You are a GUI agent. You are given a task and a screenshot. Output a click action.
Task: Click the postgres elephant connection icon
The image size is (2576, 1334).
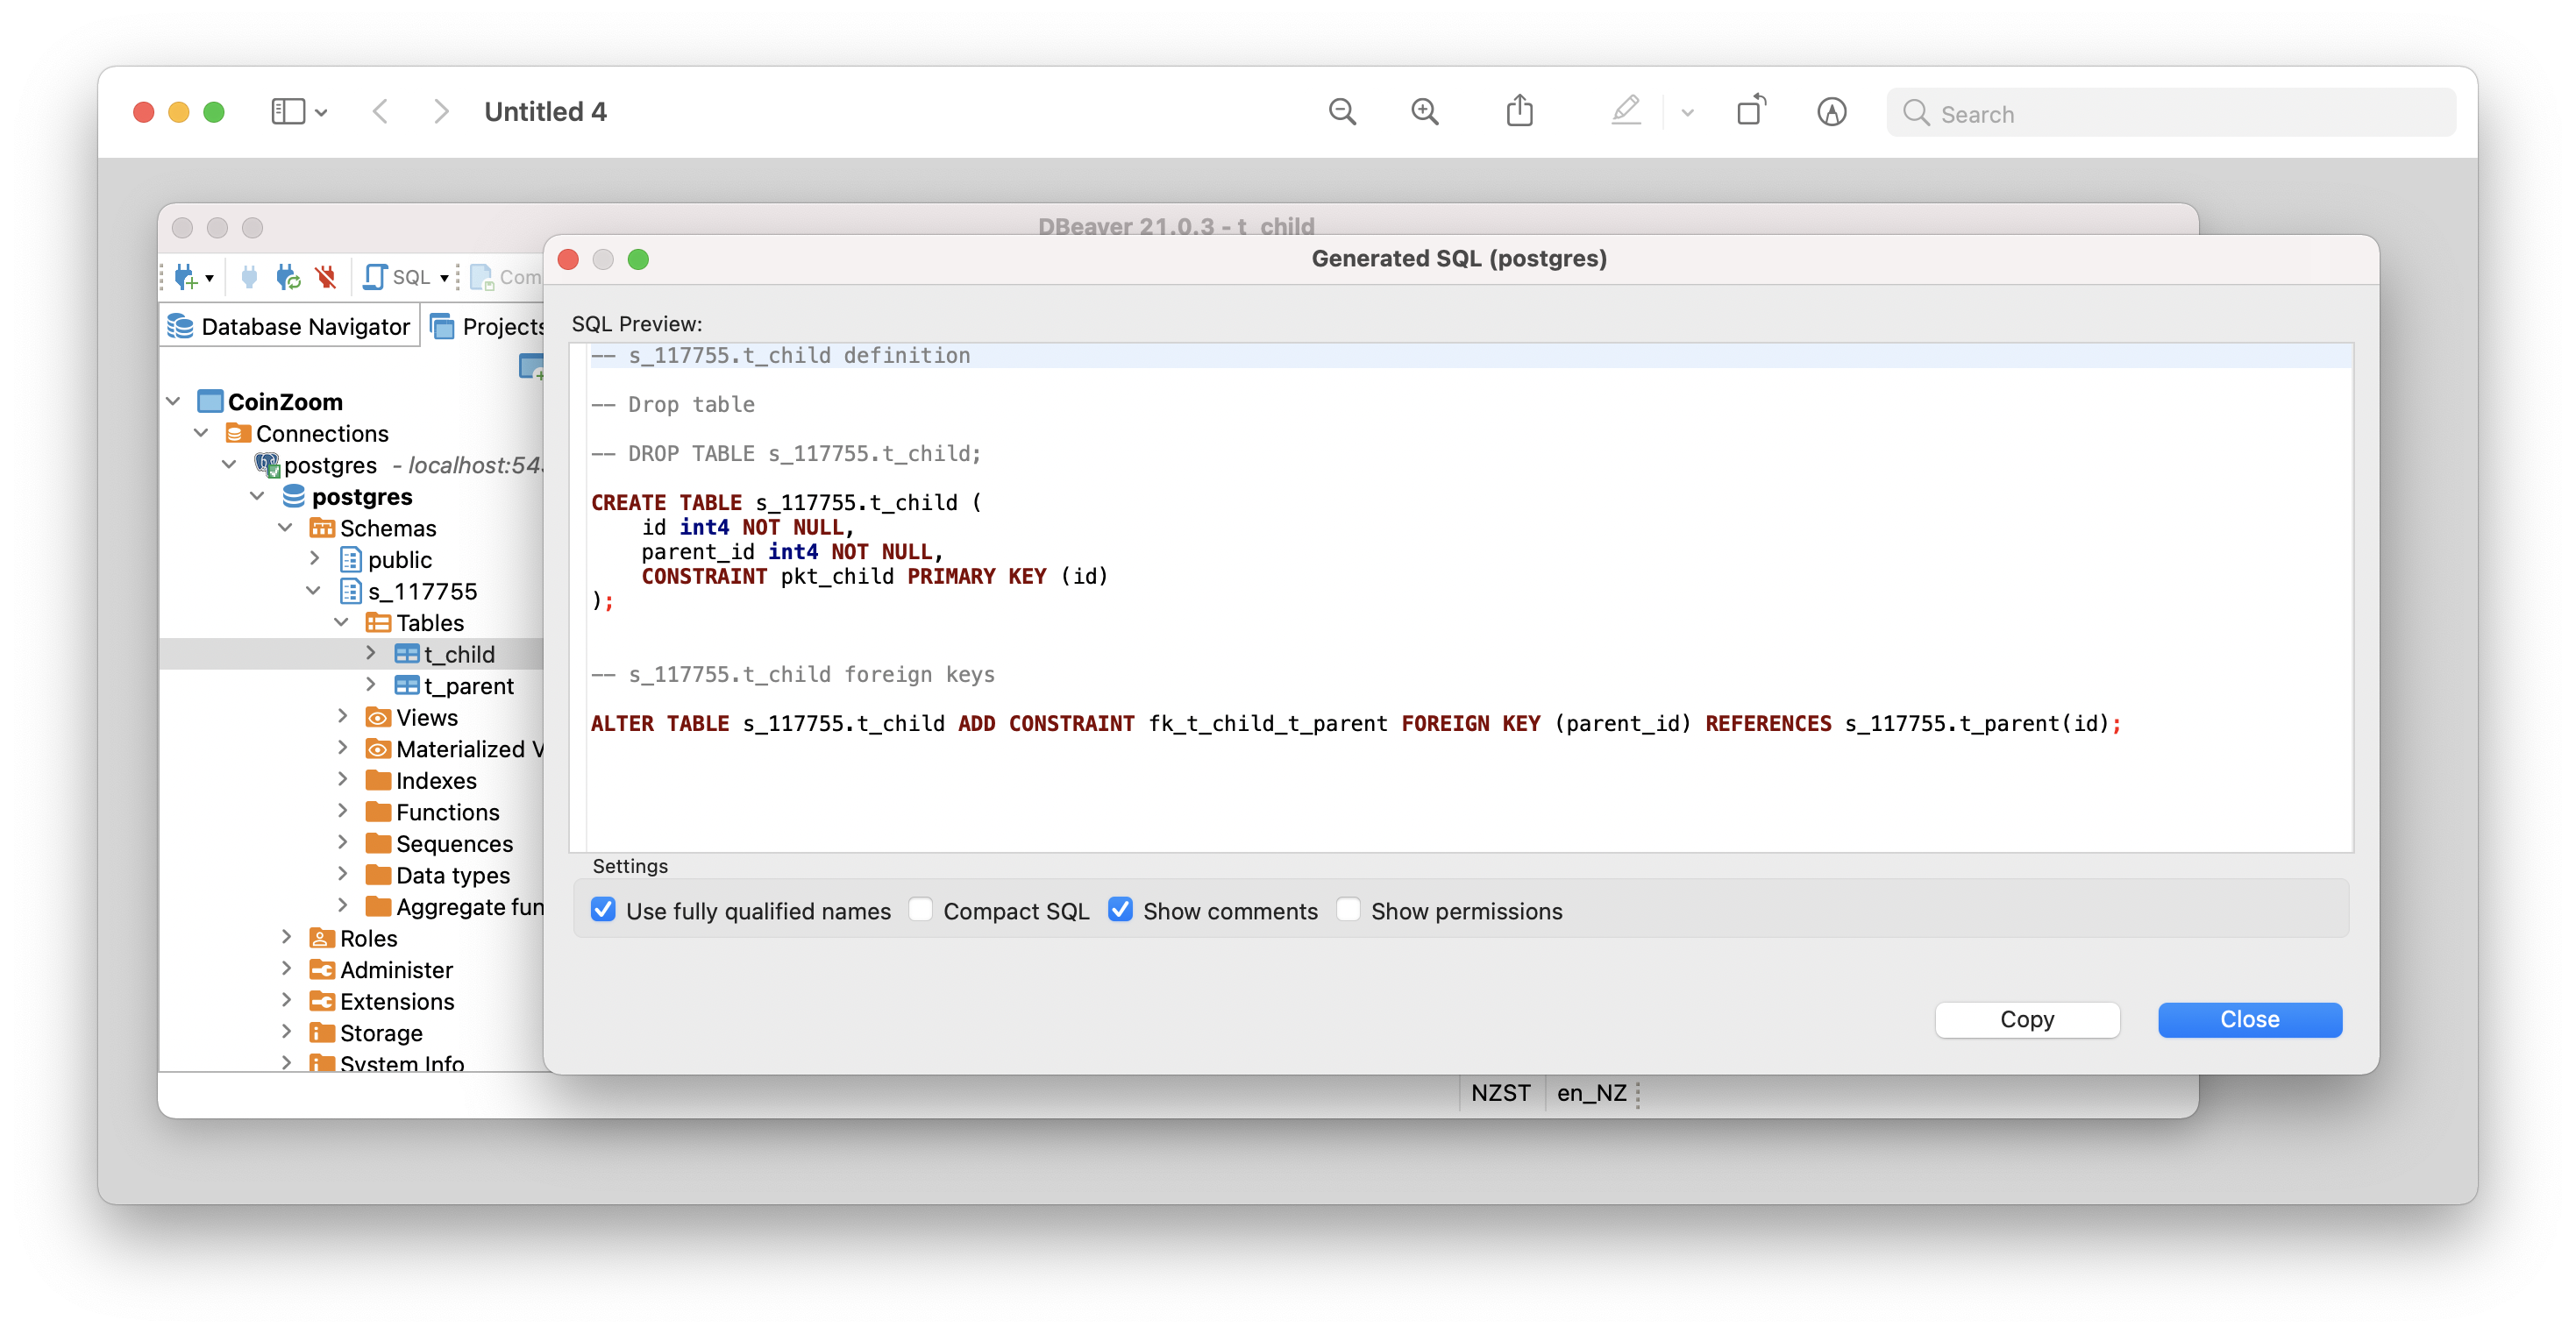coord(267,465)
